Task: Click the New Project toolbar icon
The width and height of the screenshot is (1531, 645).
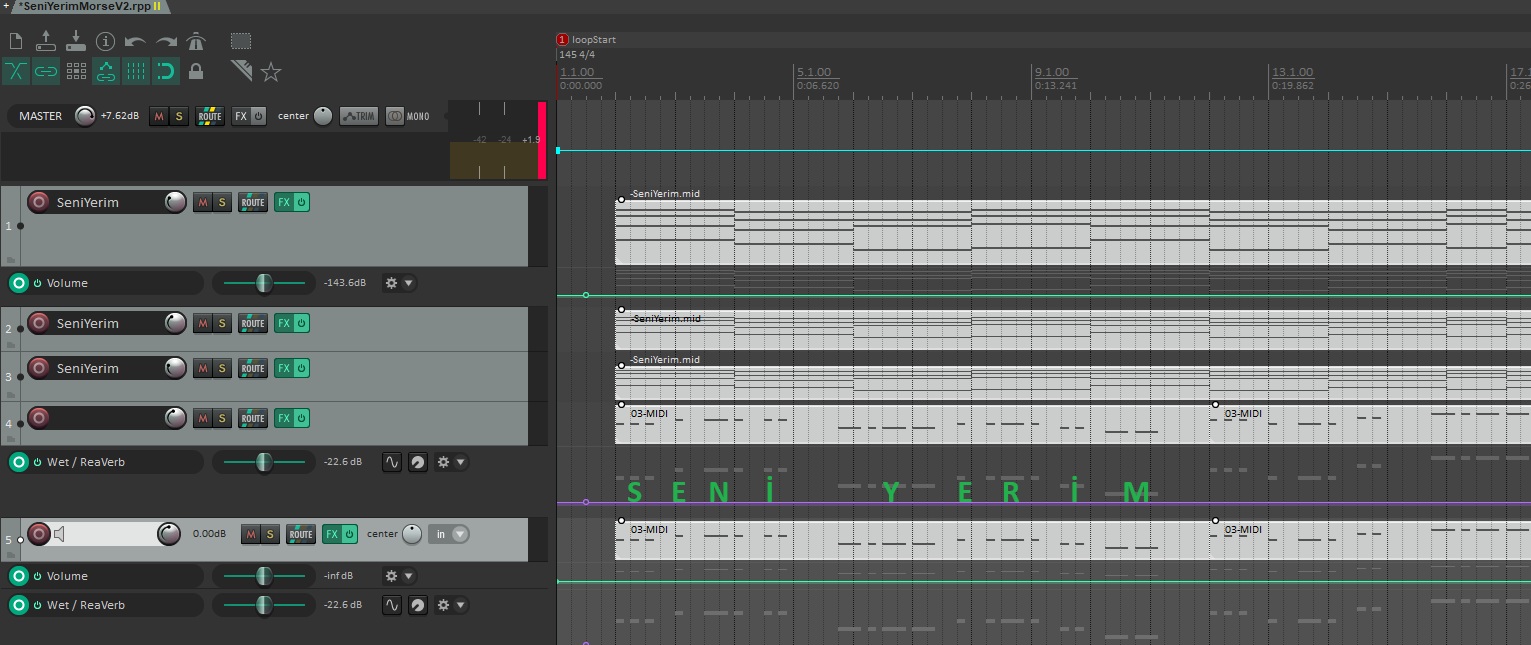Action: pos(15,41)
